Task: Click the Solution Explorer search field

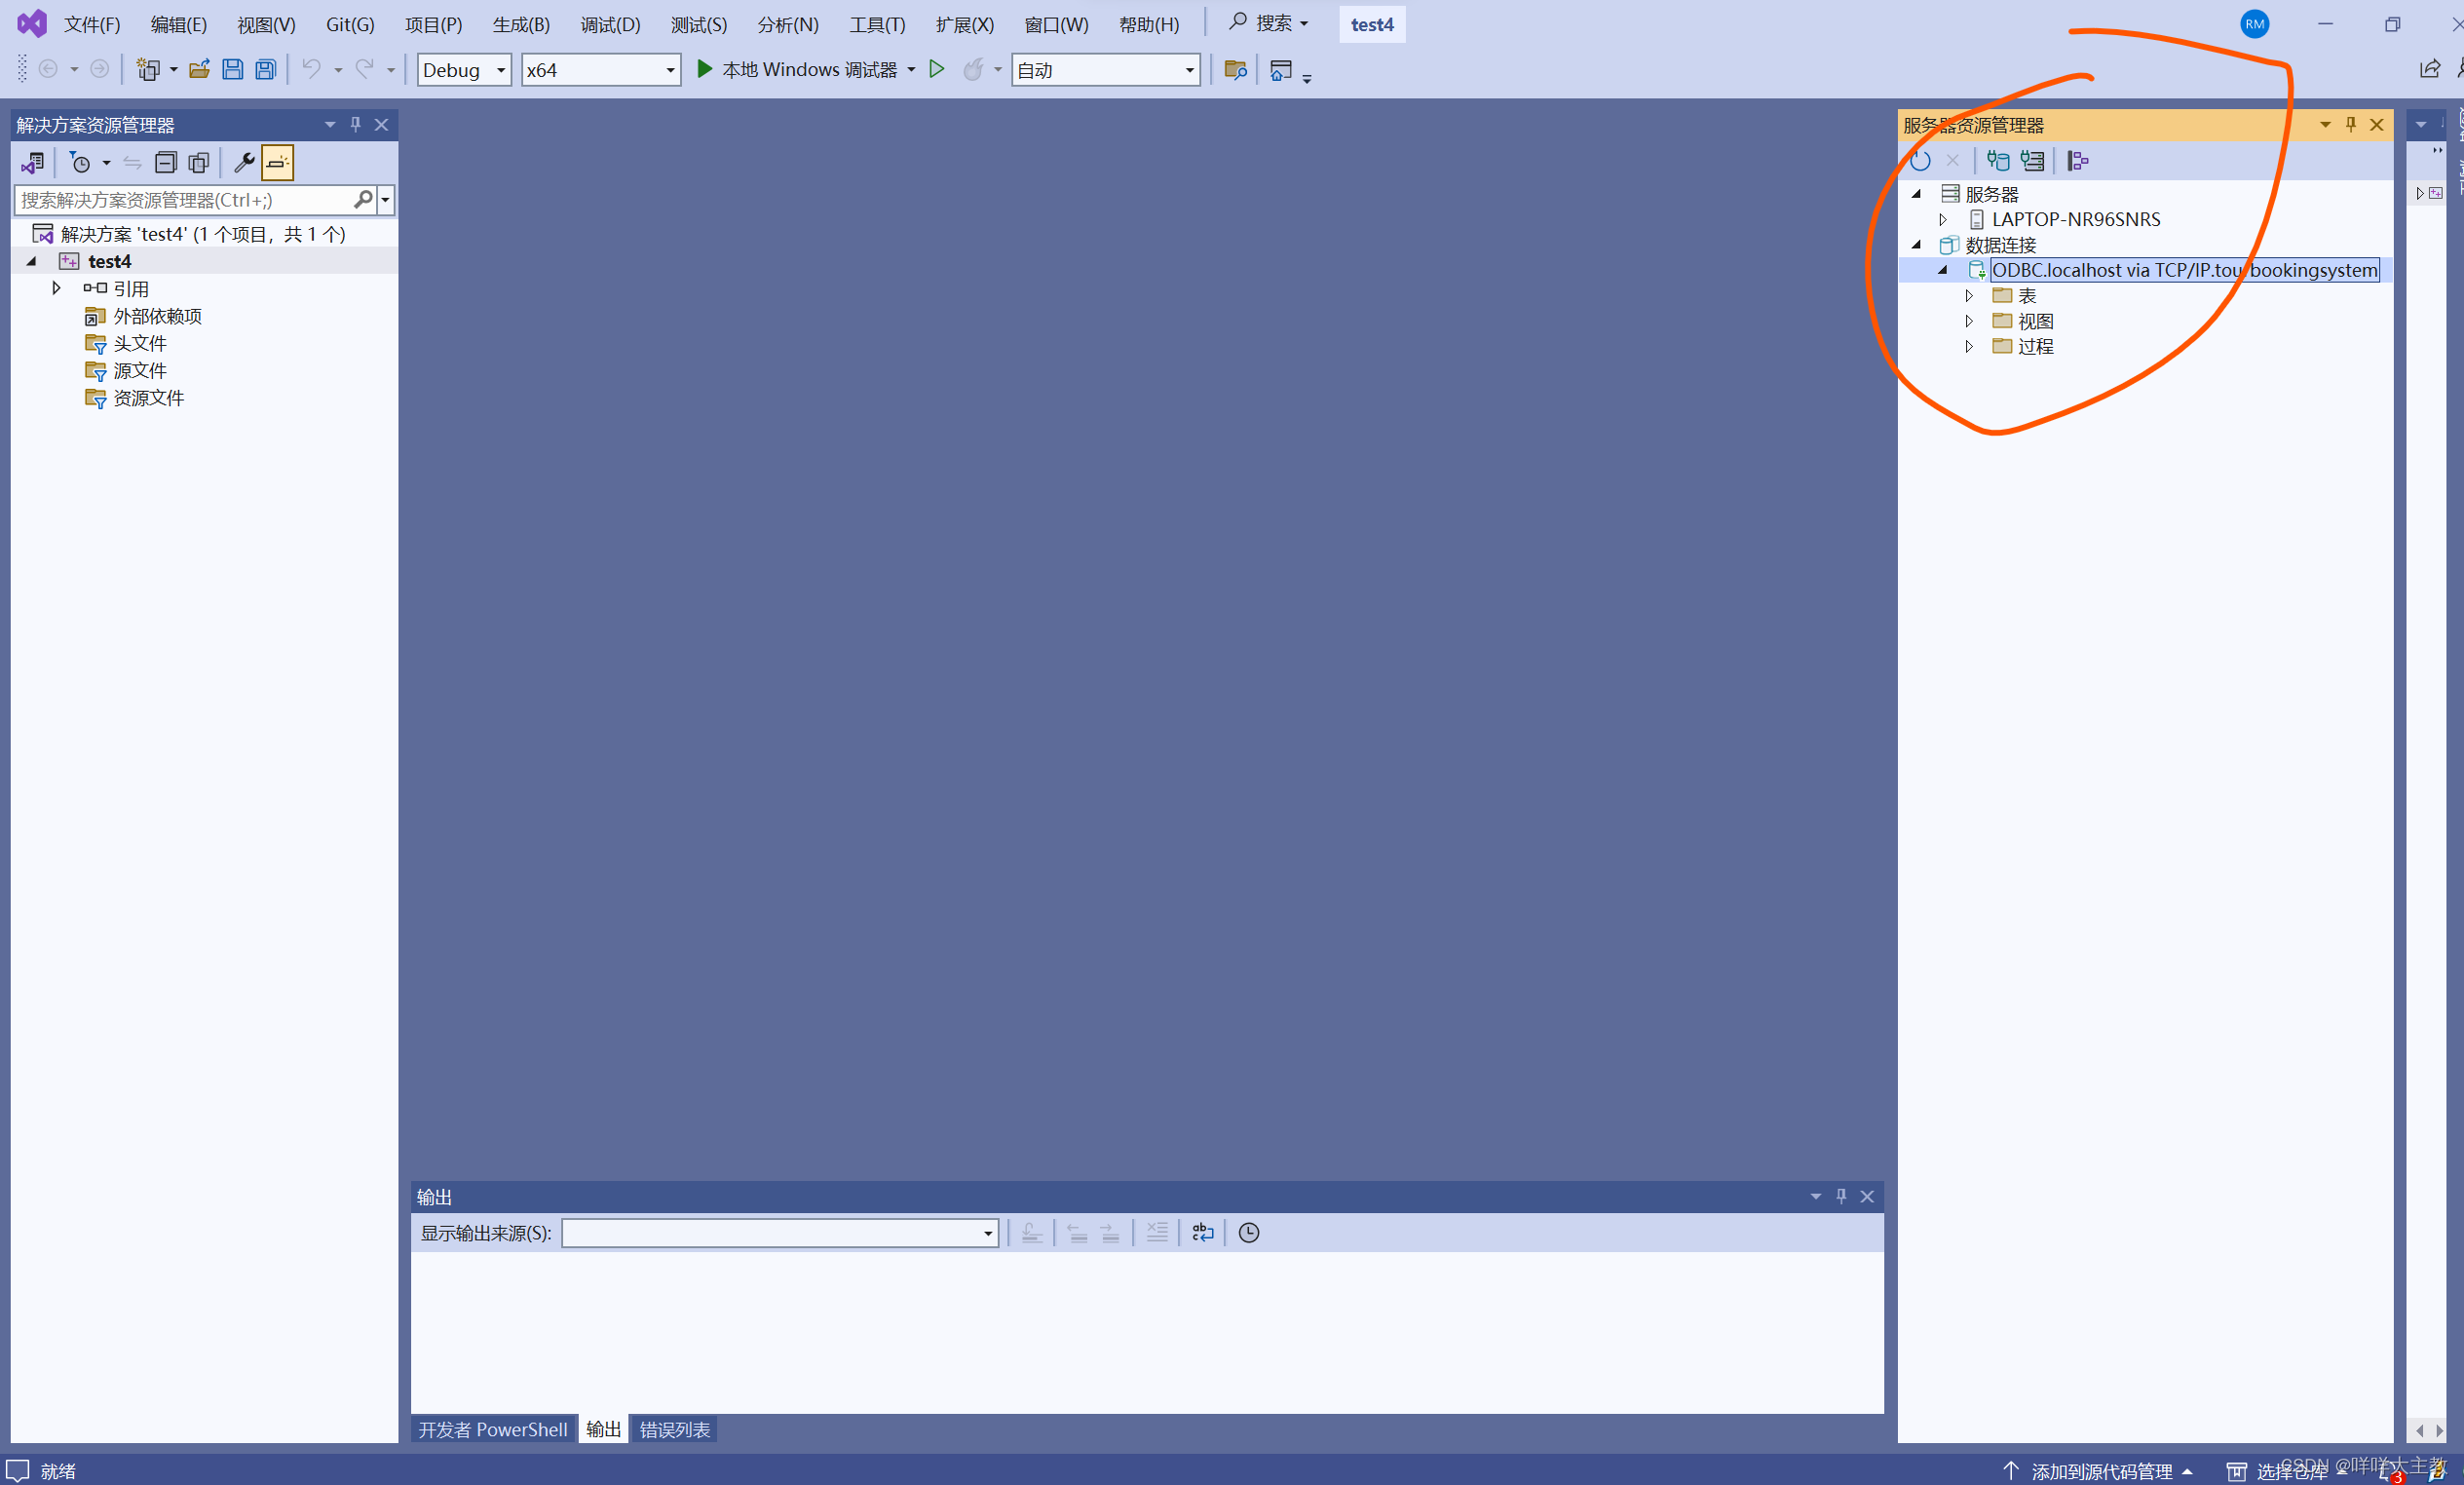Action: [185, 201]
